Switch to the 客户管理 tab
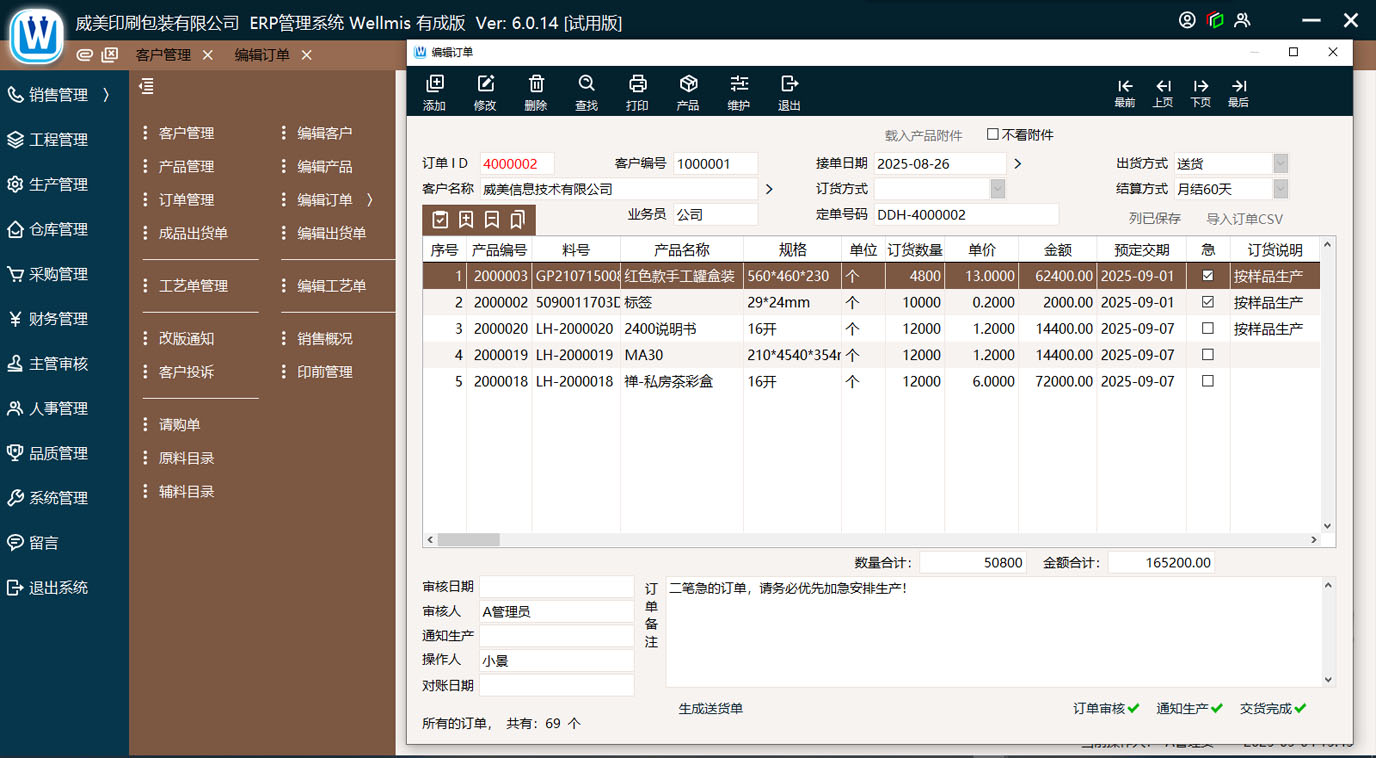This screenshot has height=758, width=1376. (x=163, y=55)
